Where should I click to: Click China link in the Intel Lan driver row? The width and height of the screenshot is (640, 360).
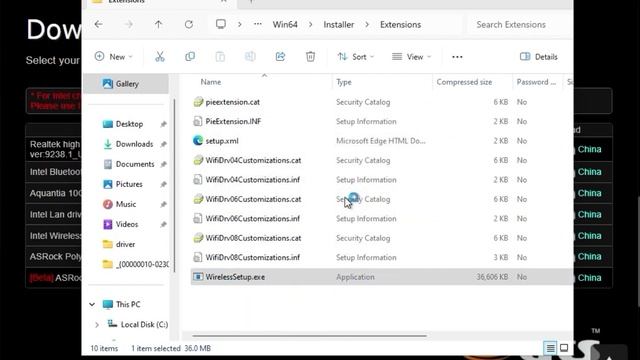pyautogui.click(x=589, y=214)
